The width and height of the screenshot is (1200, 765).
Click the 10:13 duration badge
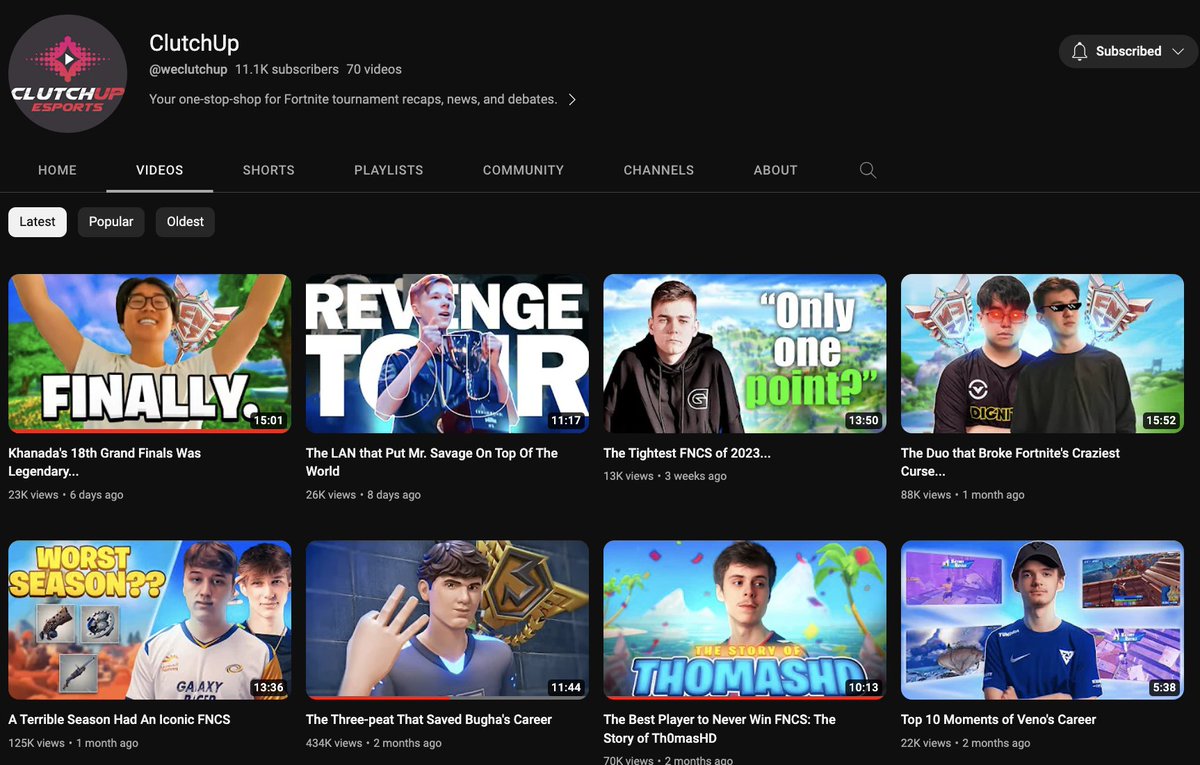[863, 687]
